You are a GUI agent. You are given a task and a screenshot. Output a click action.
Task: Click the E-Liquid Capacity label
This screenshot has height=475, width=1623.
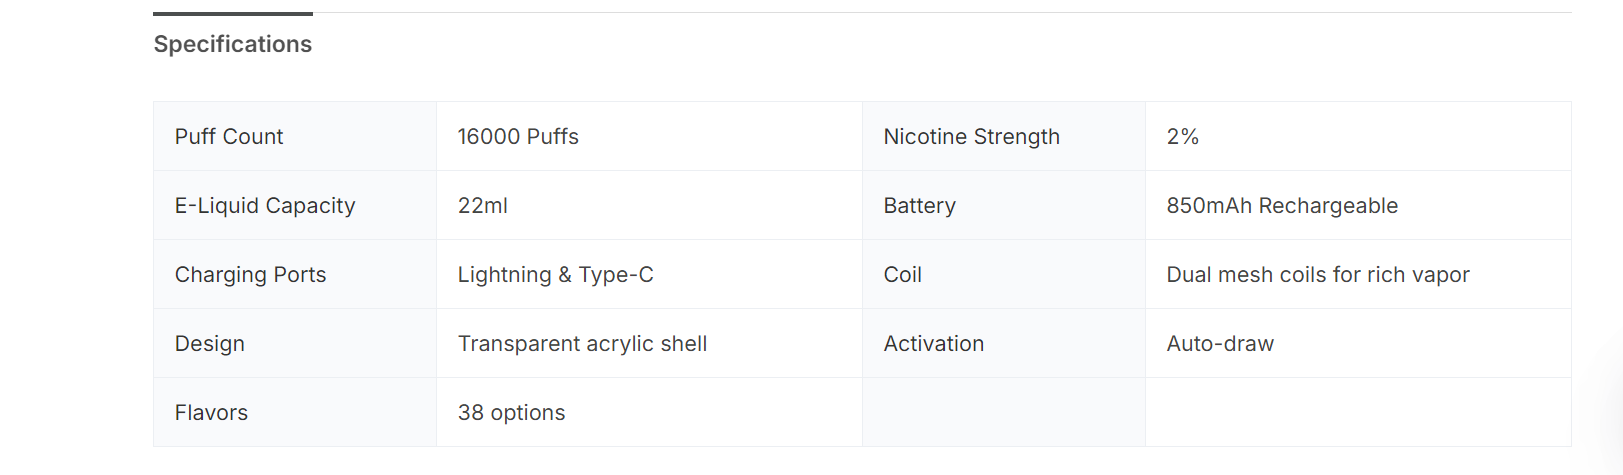tap(265, 206)
